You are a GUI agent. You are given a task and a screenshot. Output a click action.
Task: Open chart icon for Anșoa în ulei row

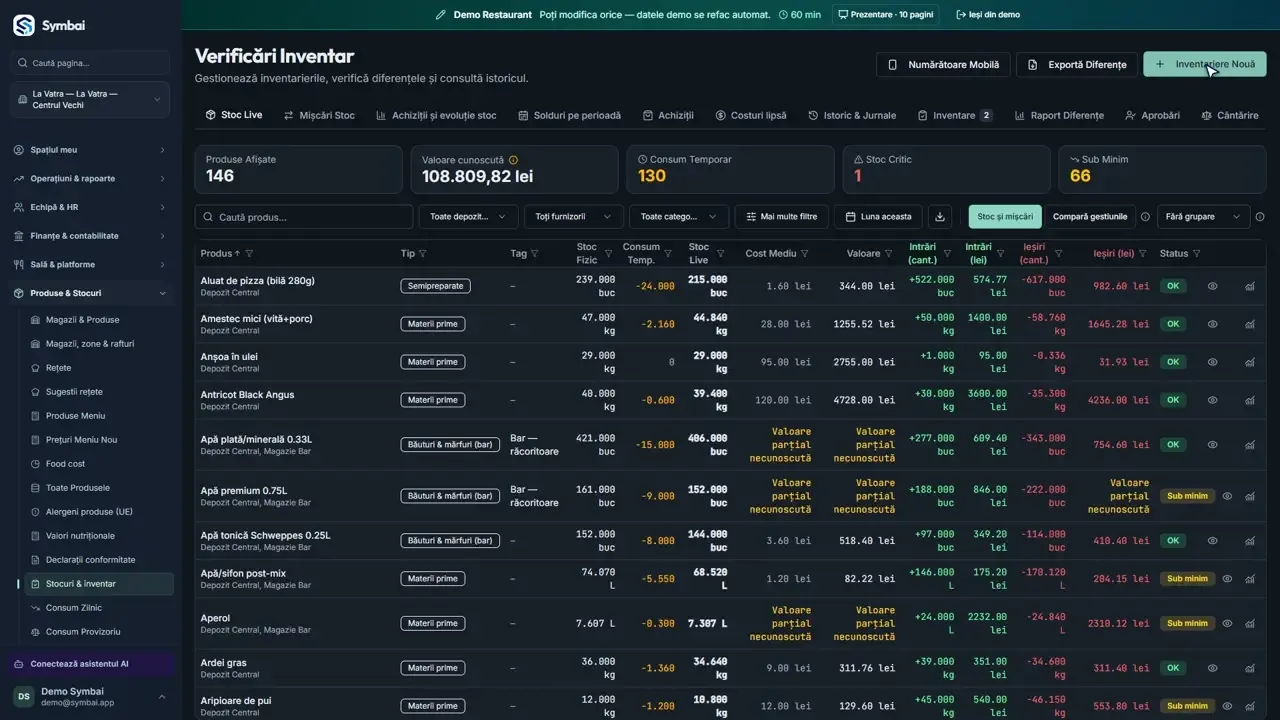point(1250,362)
